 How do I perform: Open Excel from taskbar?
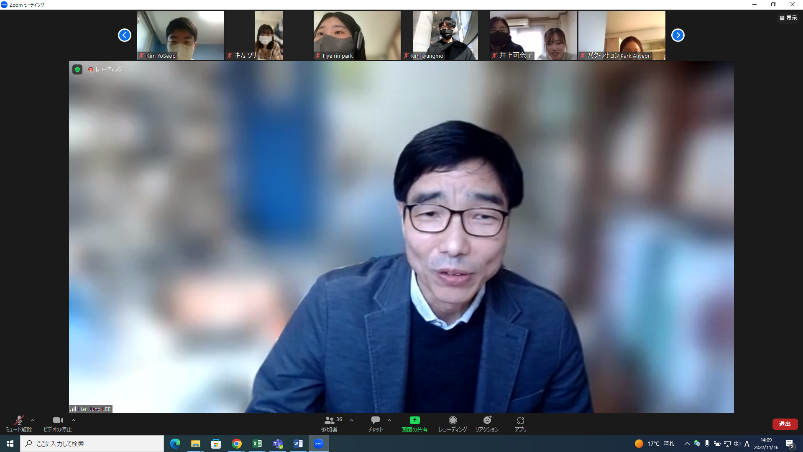[x=257, y=443]
